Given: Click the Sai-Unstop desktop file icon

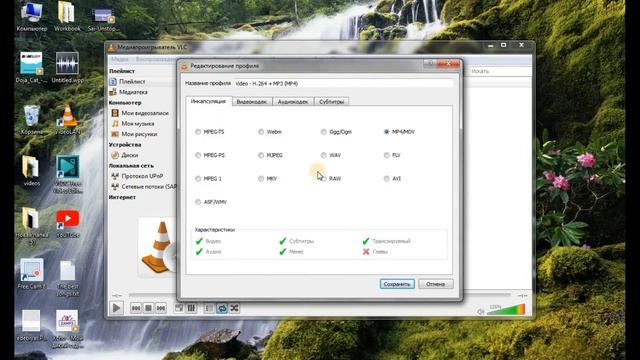Looking at the screenshot, I should coord(103,19).
